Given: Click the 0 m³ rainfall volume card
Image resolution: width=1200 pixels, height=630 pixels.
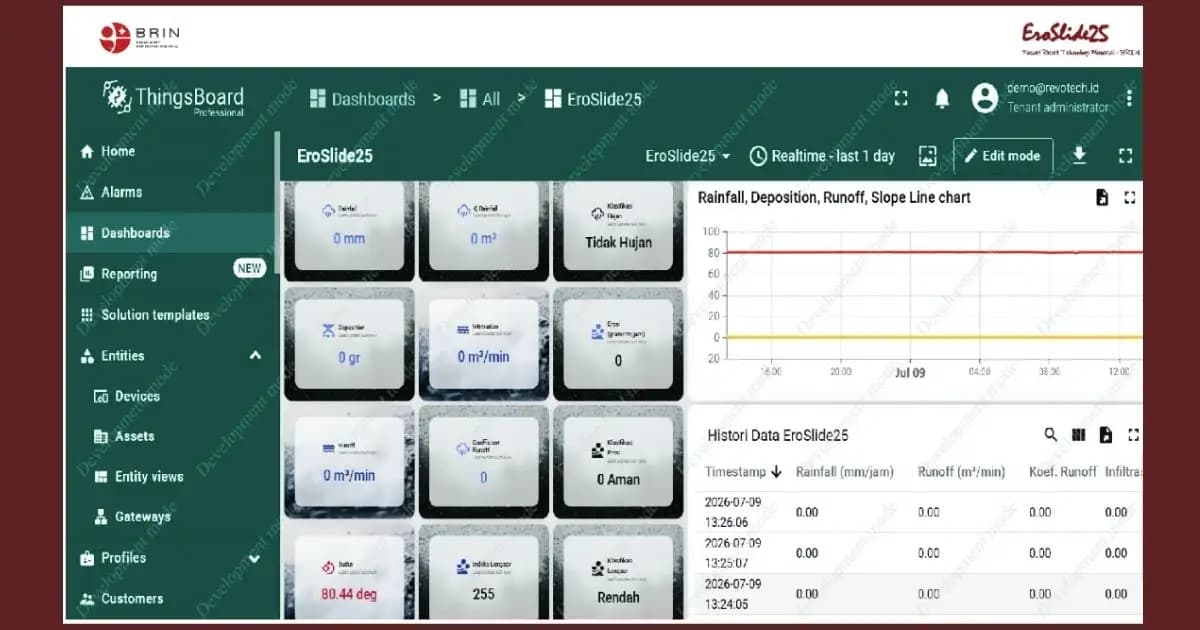Looking at the screenshot, I should tap(483, 231).
